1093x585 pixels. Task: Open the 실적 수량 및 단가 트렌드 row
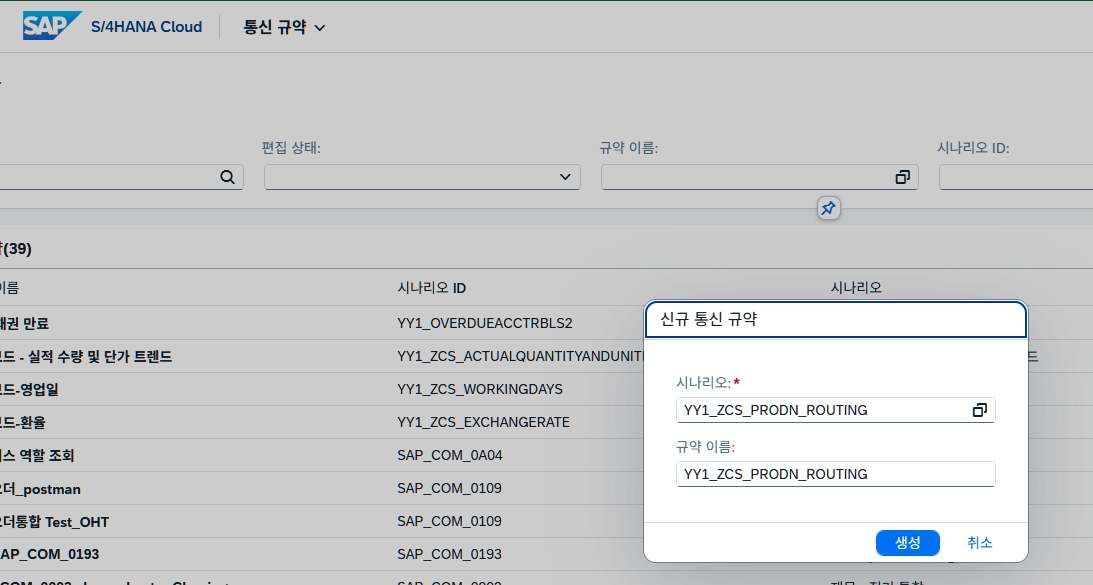(x=86, y=356)
